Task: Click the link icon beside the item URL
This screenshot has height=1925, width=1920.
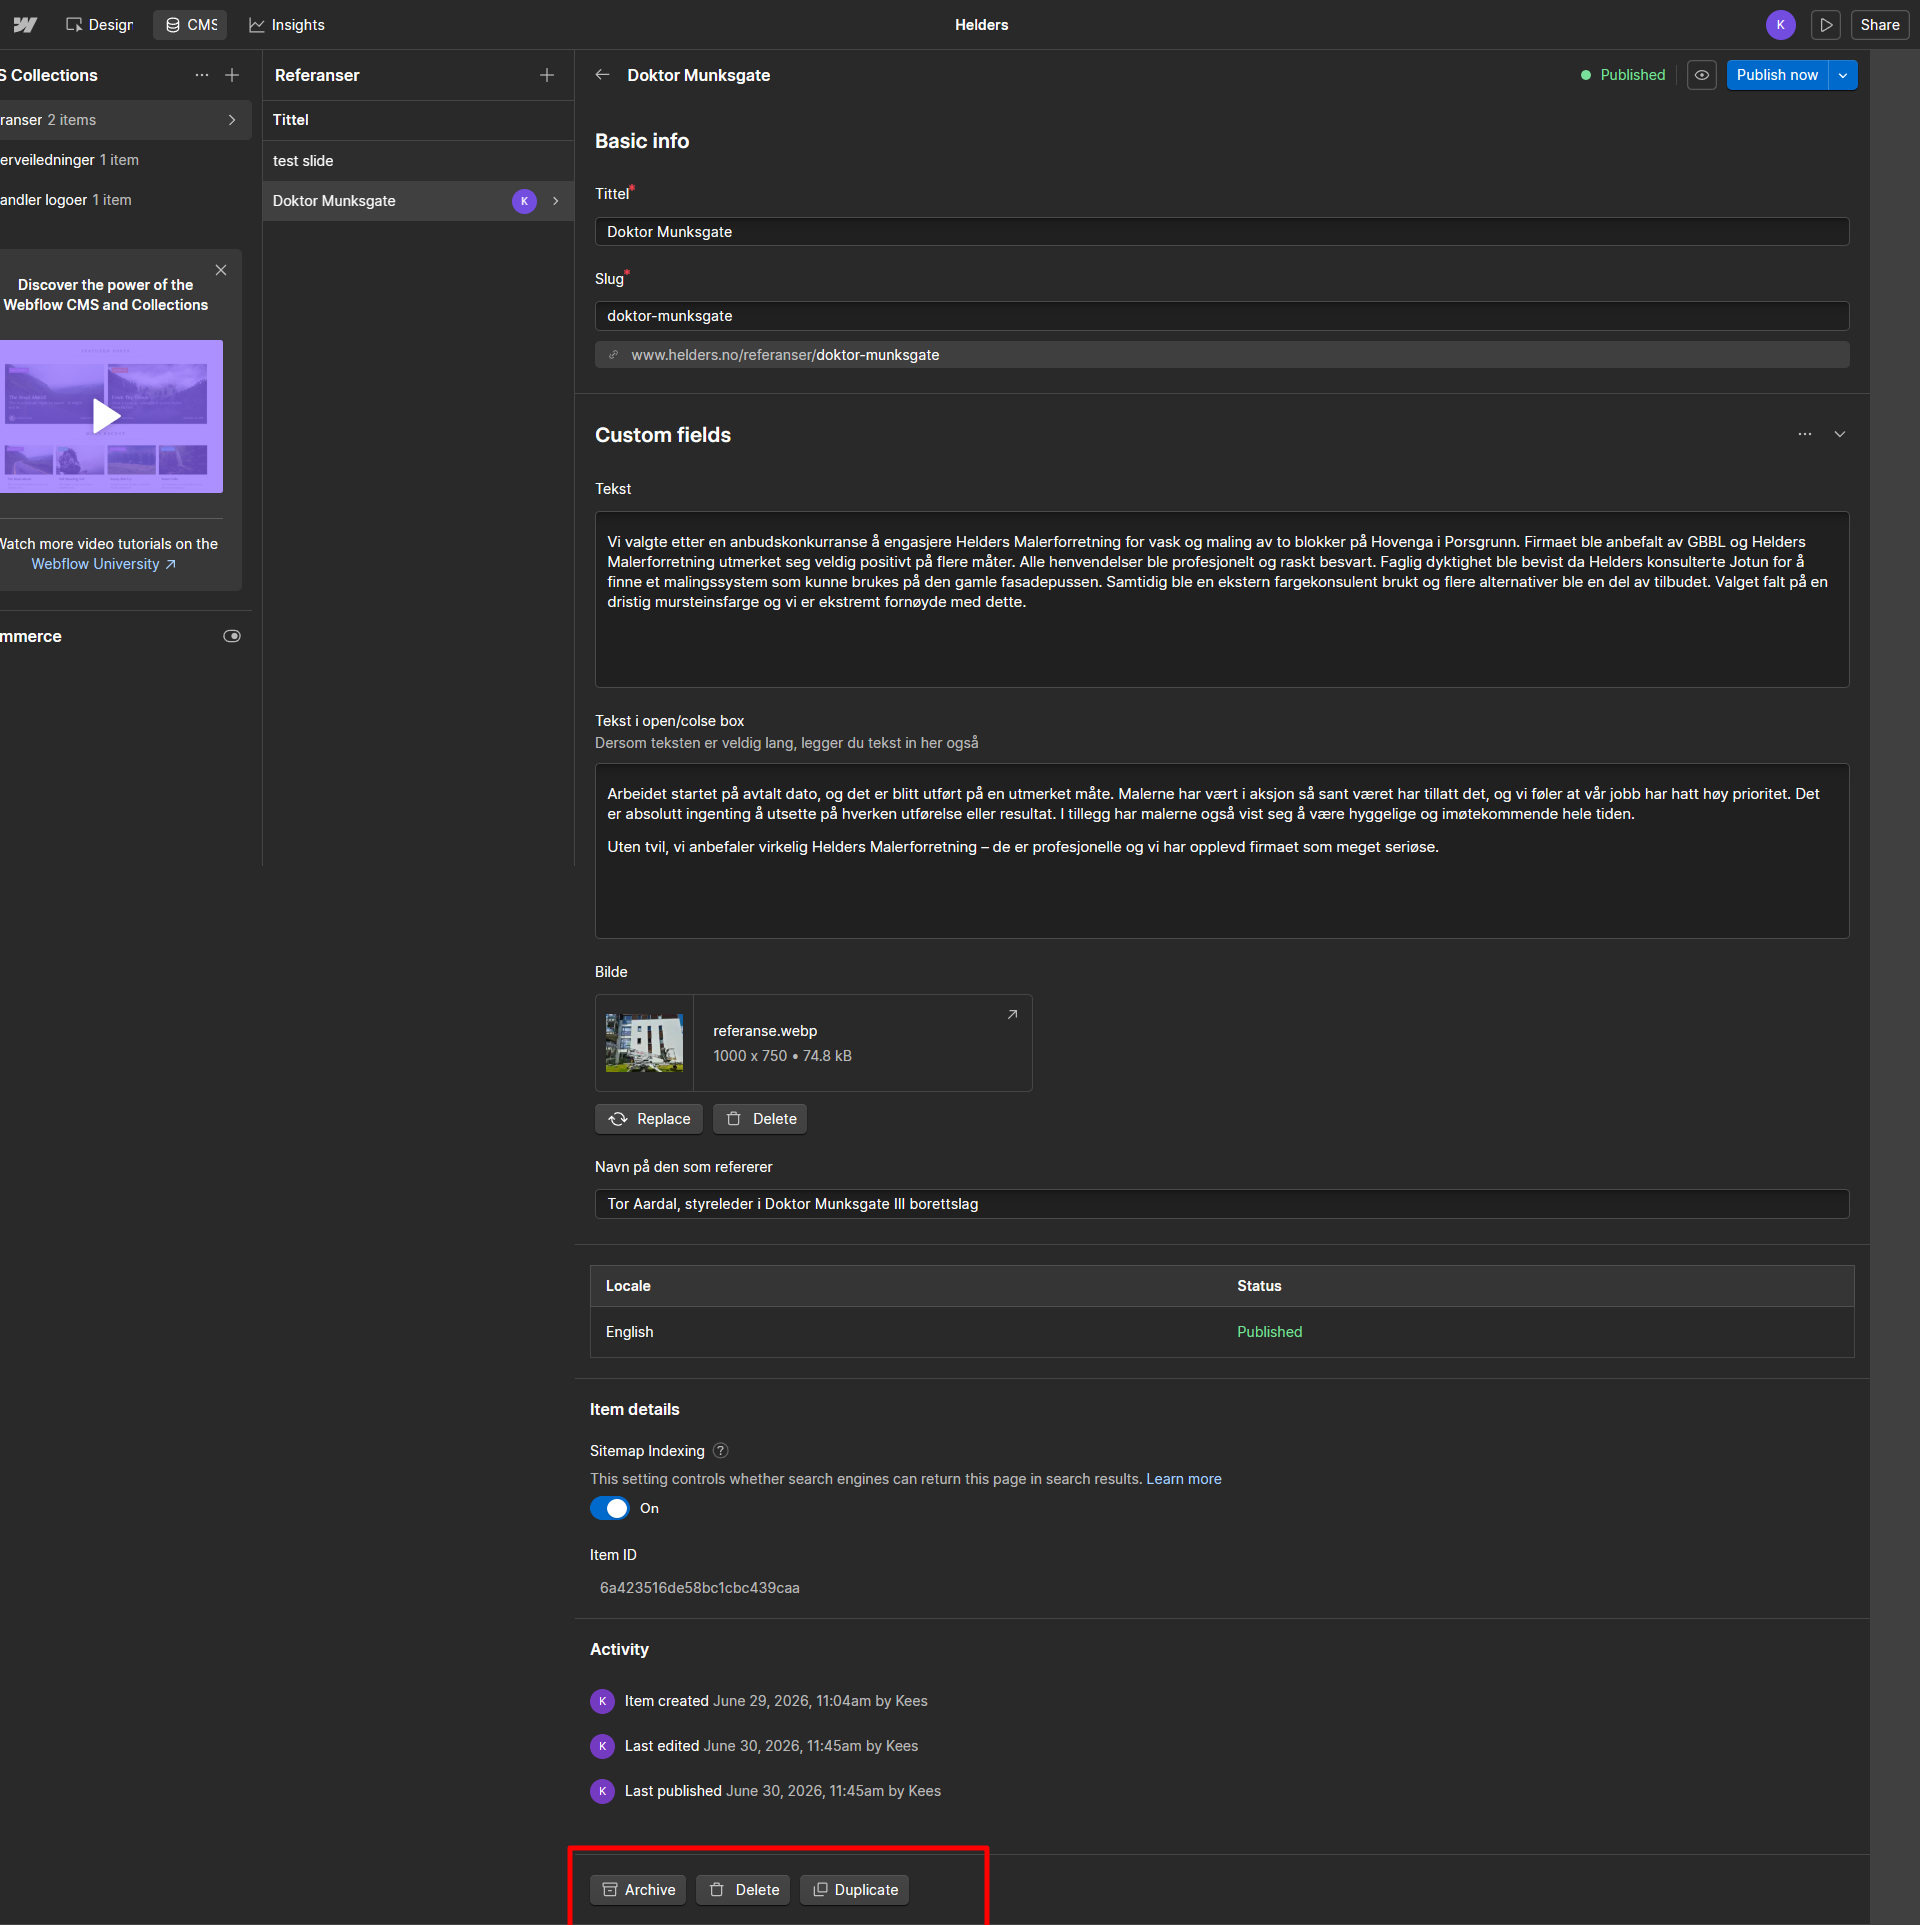Action: click(614, 355)
